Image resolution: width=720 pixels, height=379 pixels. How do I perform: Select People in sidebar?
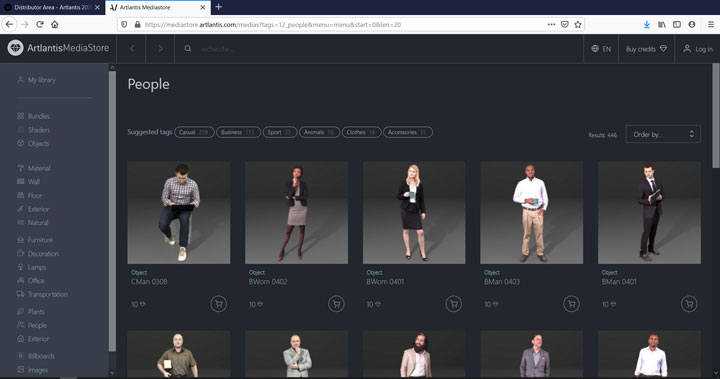pyautogui.click(x=32, y=325)
